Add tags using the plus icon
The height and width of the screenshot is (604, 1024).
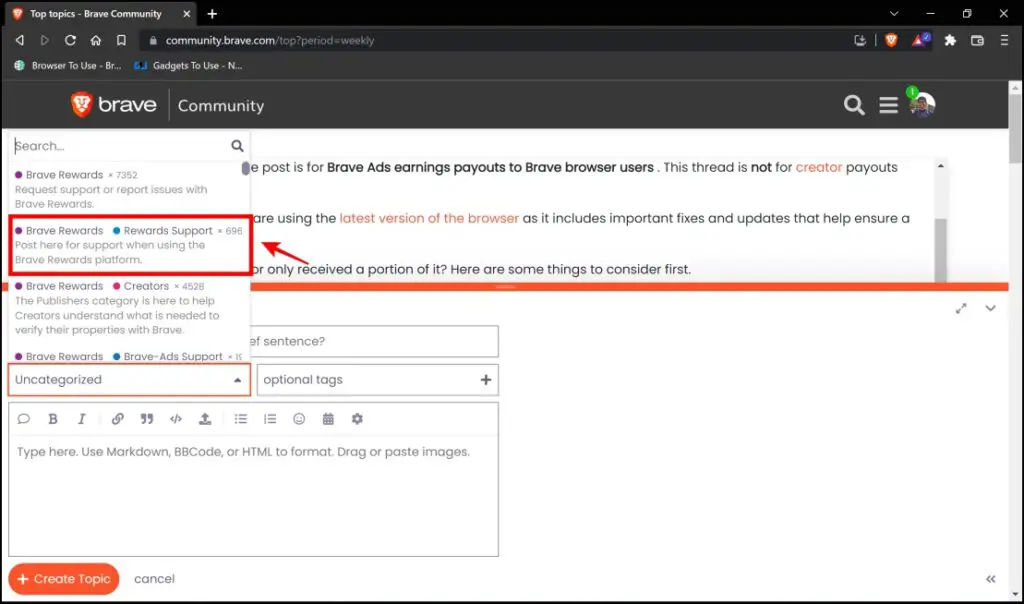[486, 379]
